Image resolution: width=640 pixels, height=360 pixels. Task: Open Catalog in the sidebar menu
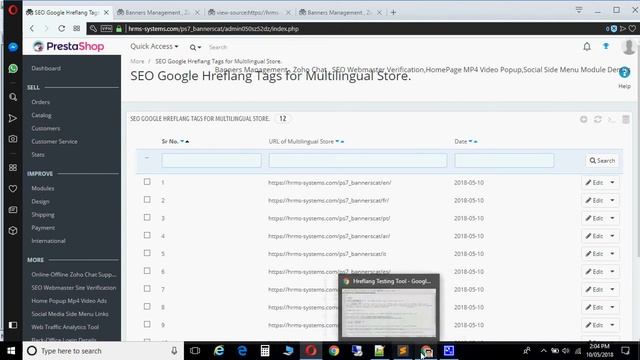point(41,116)
